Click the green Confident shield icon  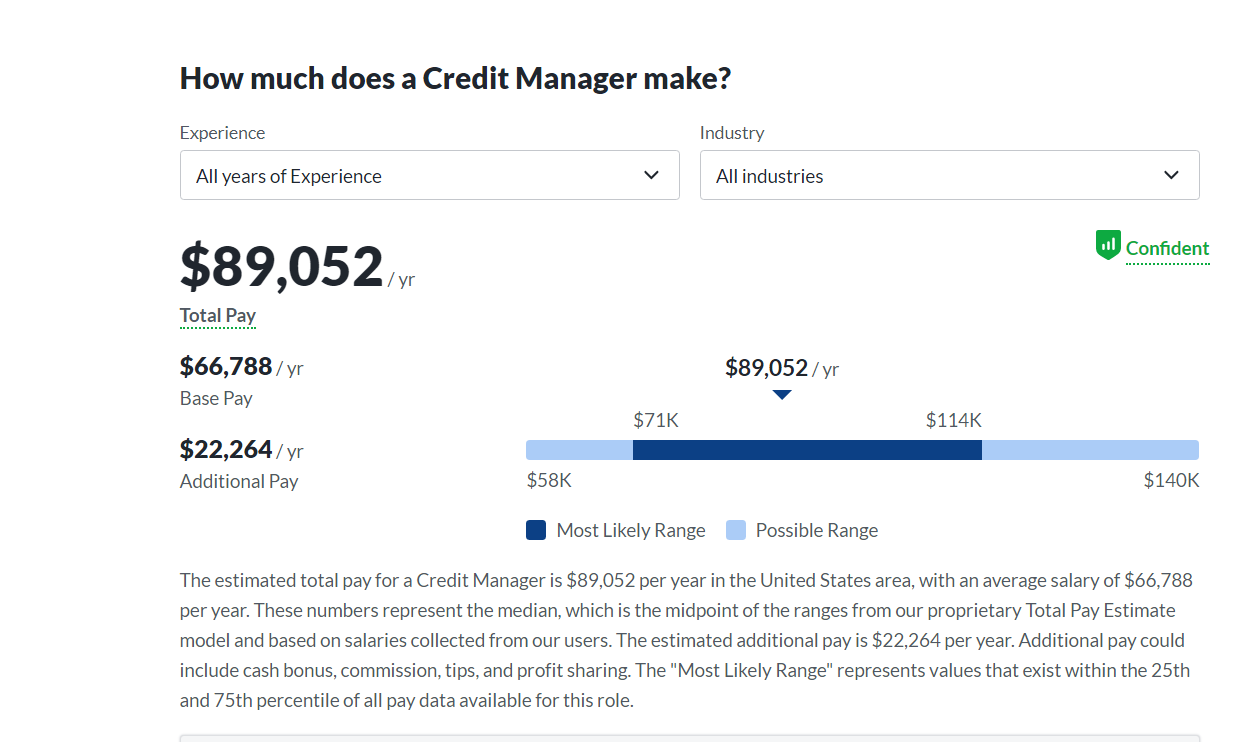click(1108, 245)
